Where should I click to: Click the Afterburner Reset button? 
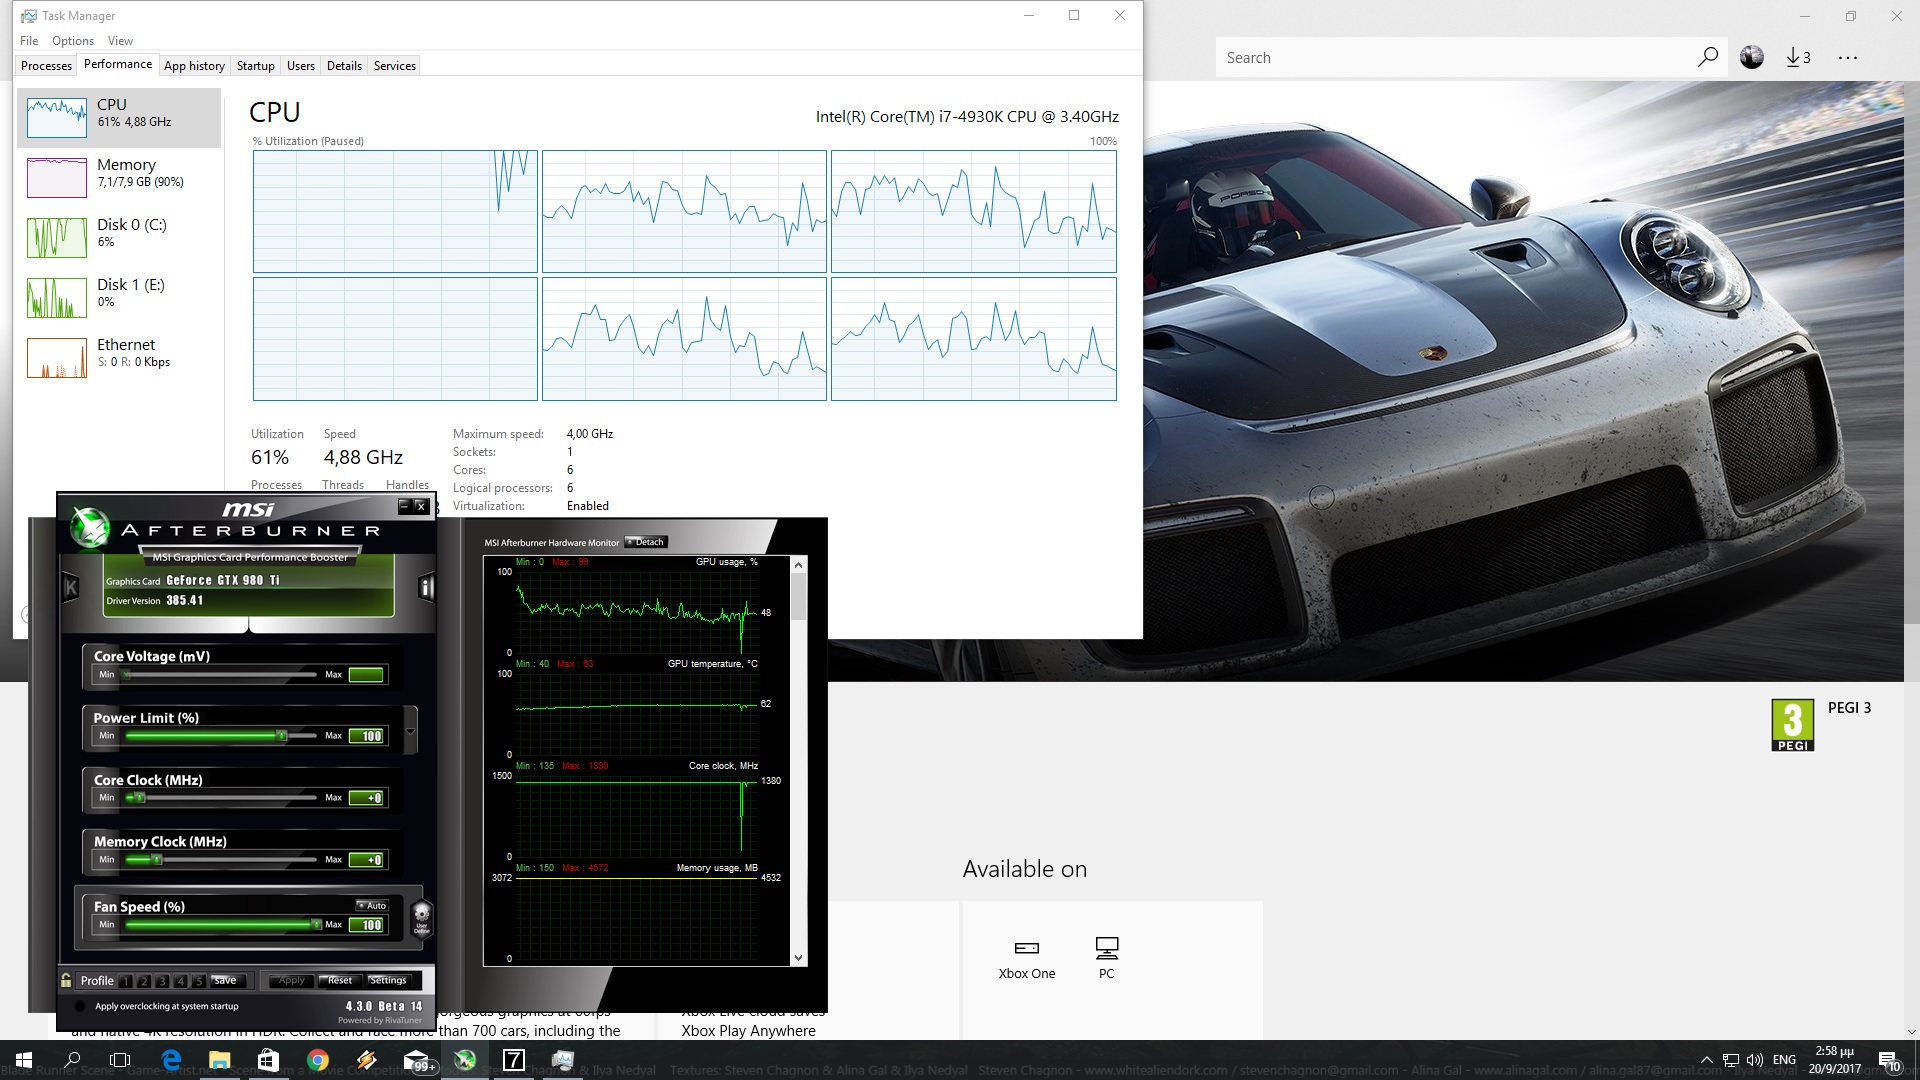339,980
